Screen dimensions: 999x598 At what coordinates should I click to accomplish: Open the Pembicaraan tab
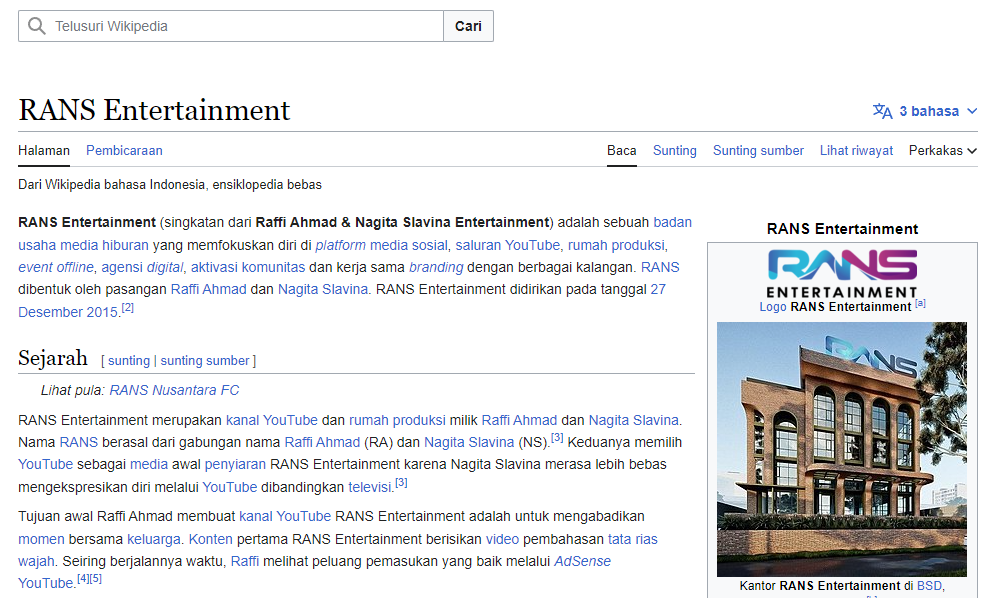point(124,151)
